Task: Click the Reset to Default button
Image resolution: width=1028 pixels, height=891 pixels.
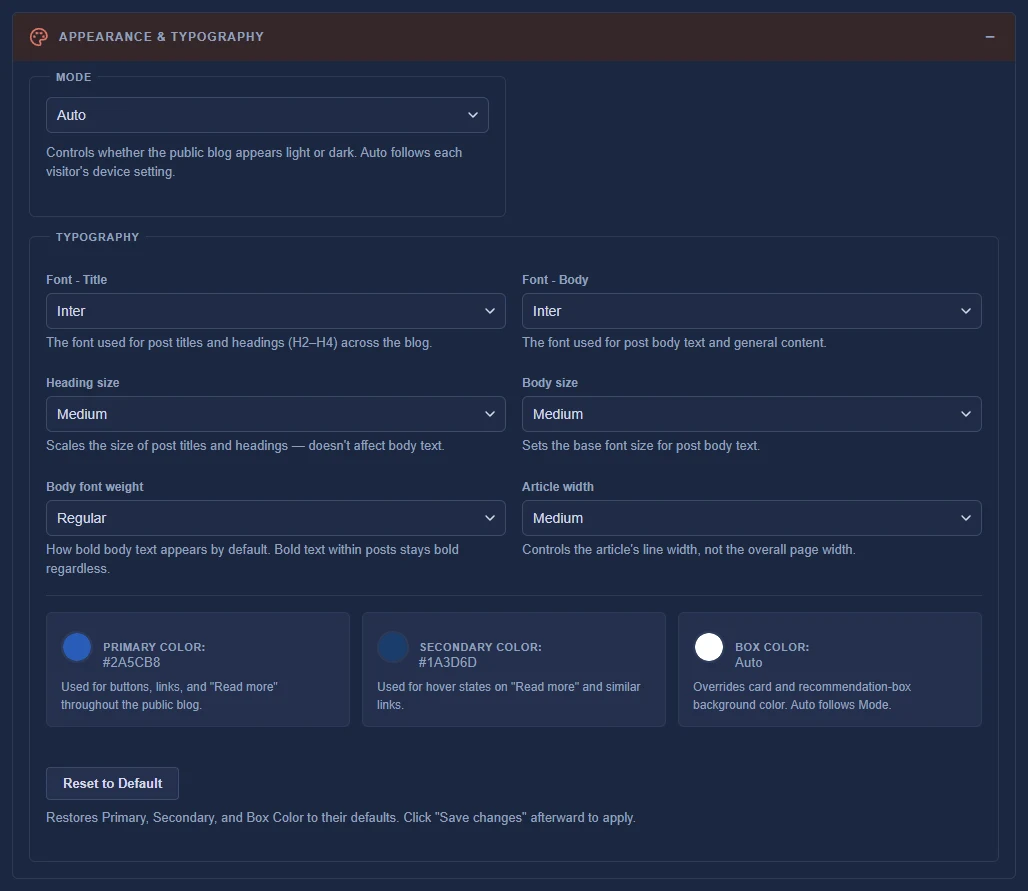Action: 112,783
